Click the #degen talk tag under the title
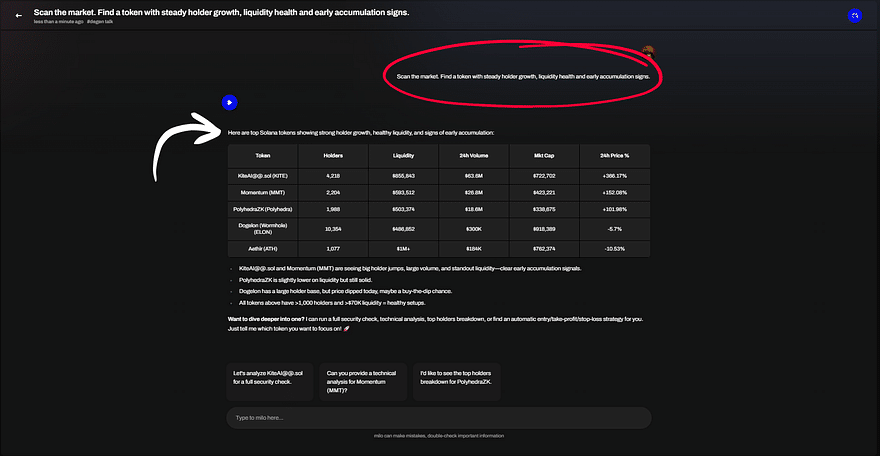880x456 pixels. (100, 21)
